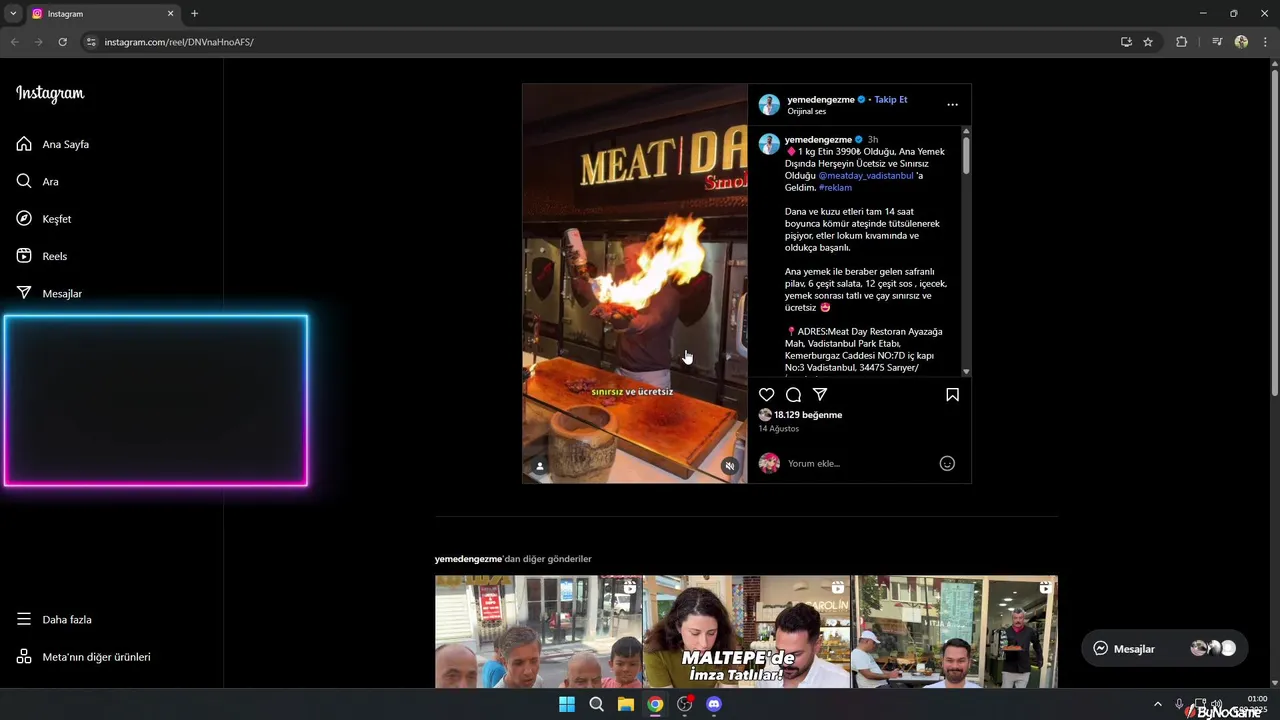Open the three-dot post options menu
The height and width of the screenshot is (720, 1280).
952,105
